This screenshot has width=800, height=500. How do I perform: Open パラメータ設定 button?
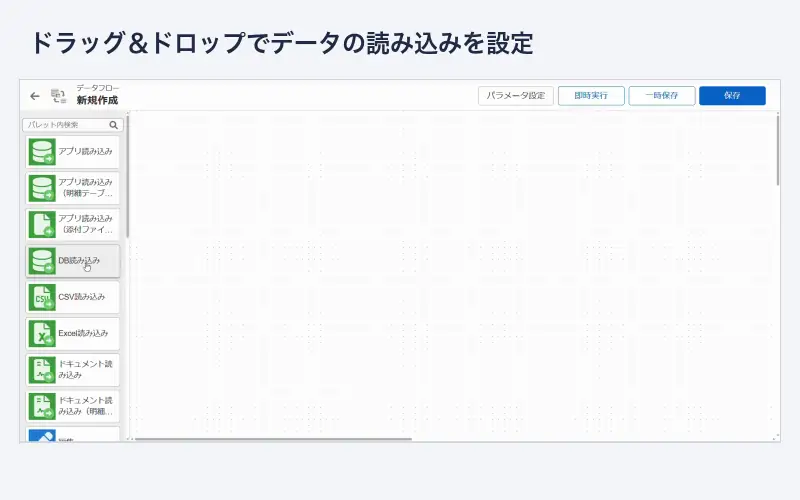click(515, 96)
